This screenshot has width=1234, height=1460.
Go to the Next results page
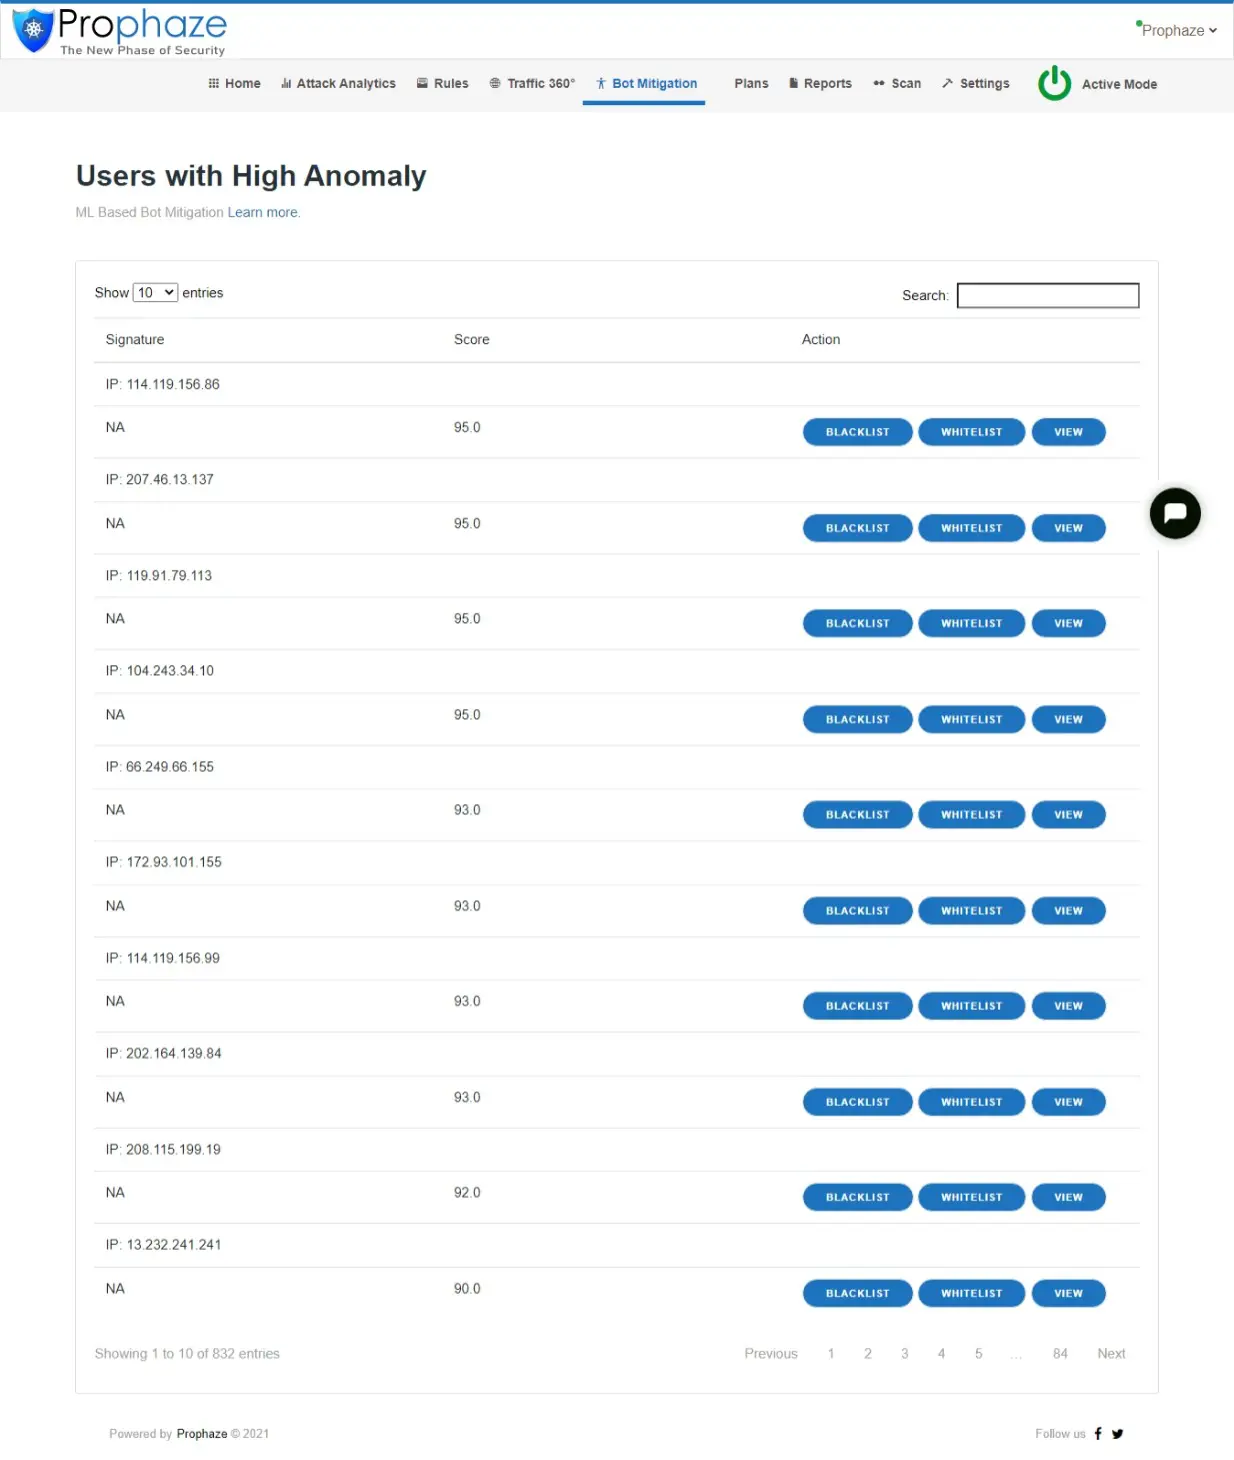pyautogui.click(x=1111, y=1354)
